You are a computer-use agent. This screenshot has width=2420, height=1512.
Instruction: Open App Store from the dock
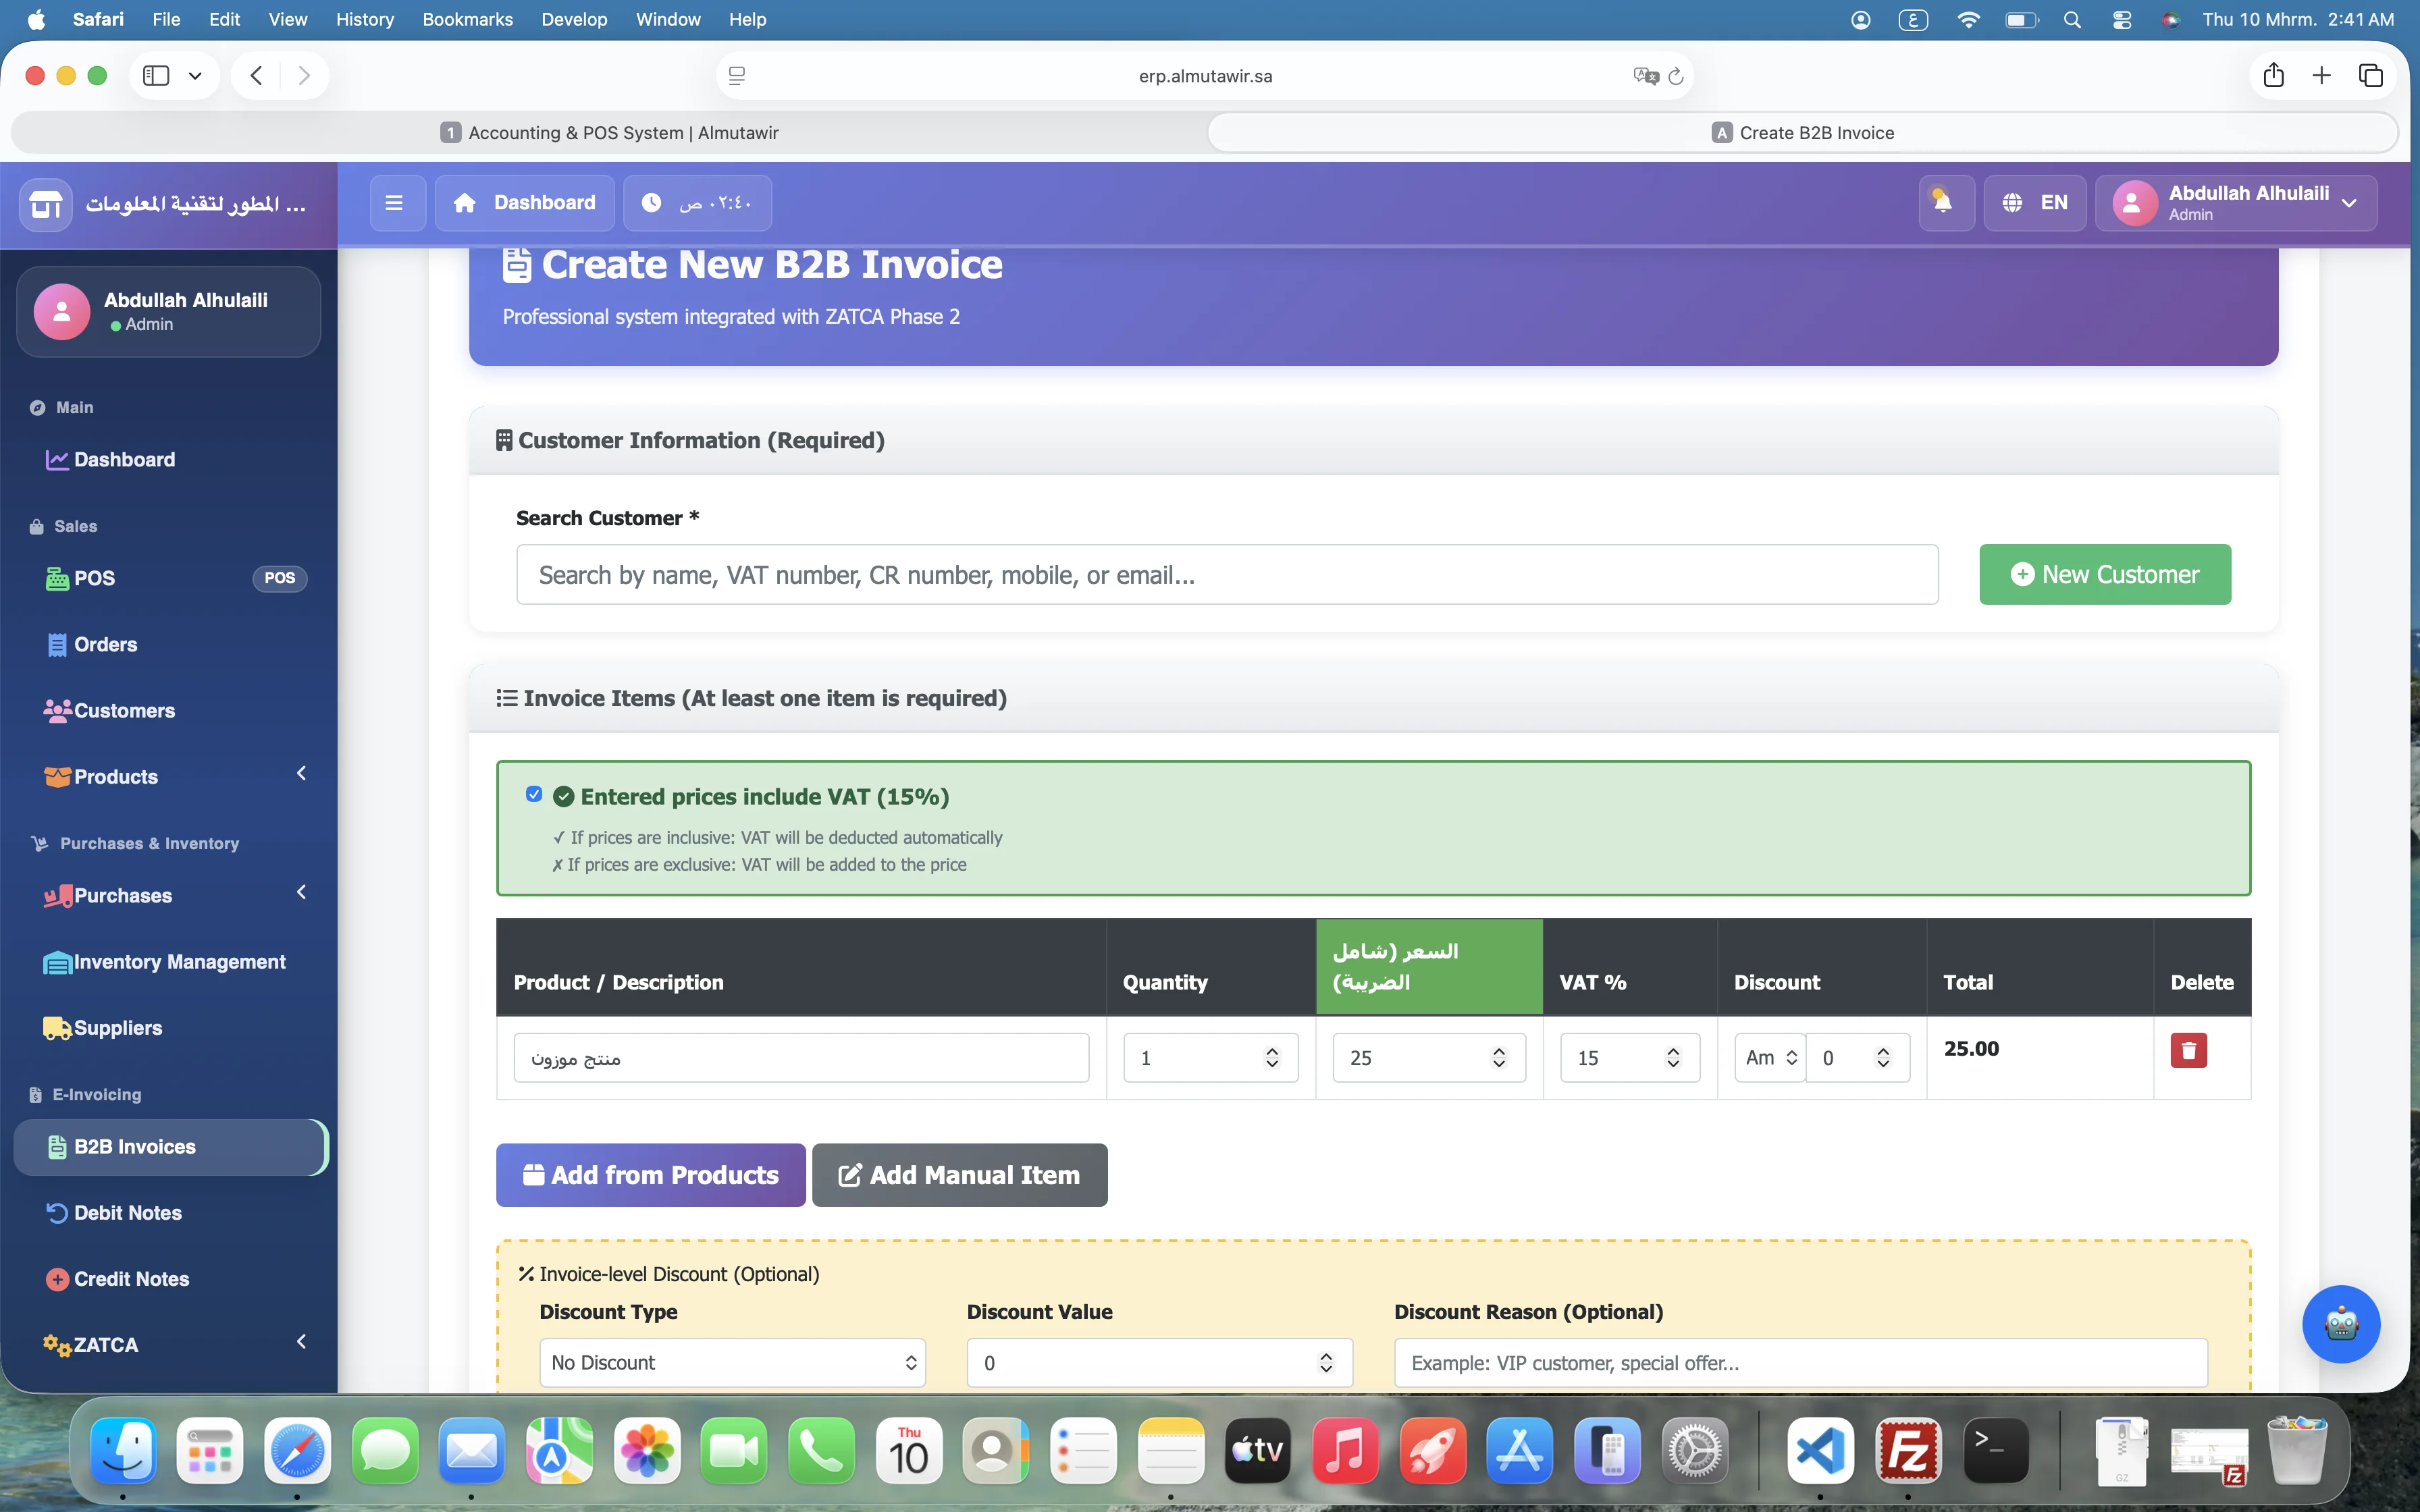[x=1519, y=1451]
